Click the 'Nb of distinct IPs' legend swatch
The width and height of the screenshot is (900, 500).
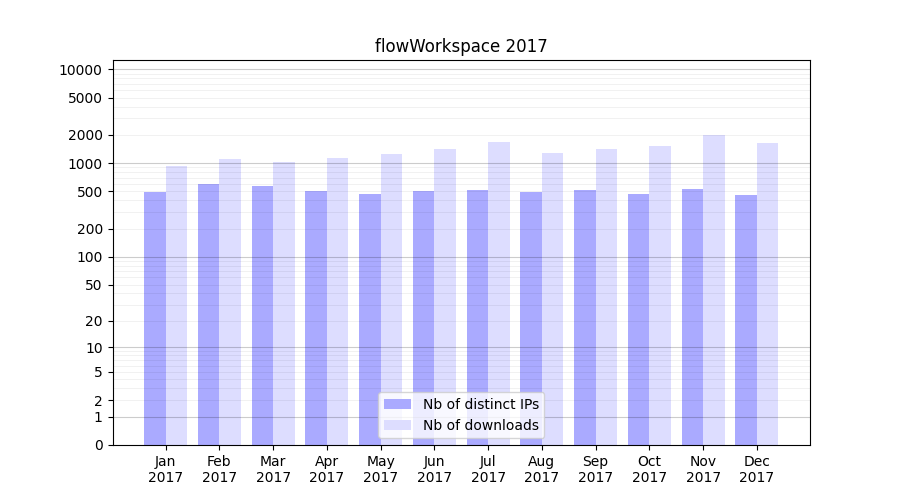397,404
